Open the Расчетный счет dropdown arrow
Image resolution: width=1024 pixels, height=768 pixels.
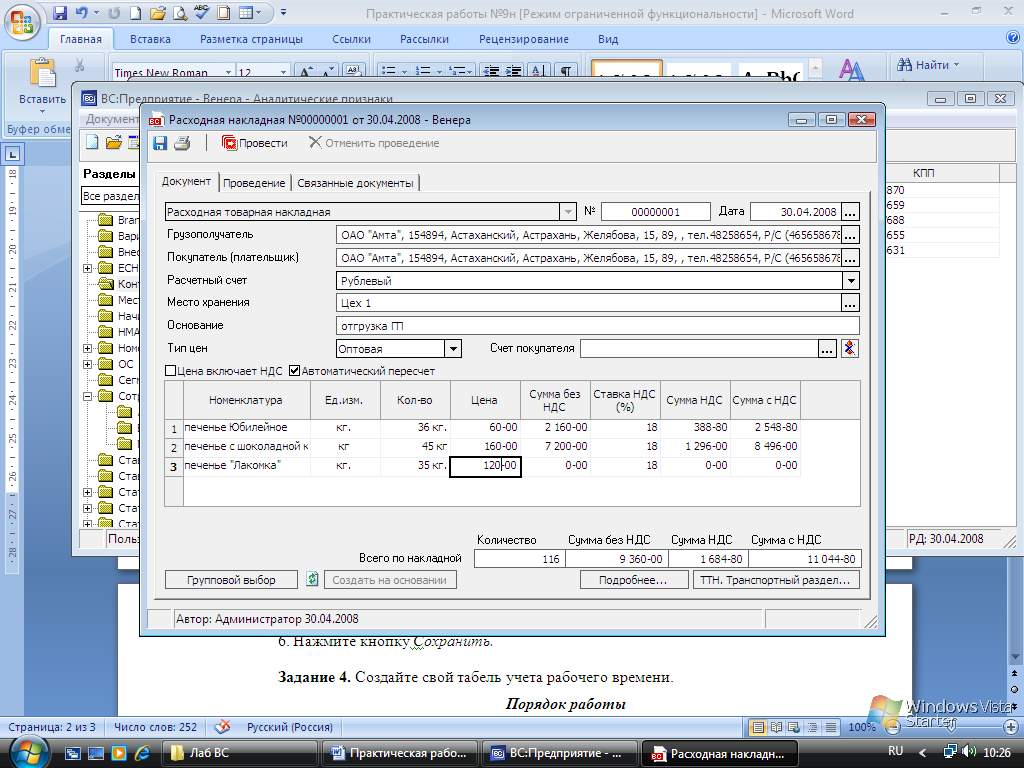(x=850, y=281)
